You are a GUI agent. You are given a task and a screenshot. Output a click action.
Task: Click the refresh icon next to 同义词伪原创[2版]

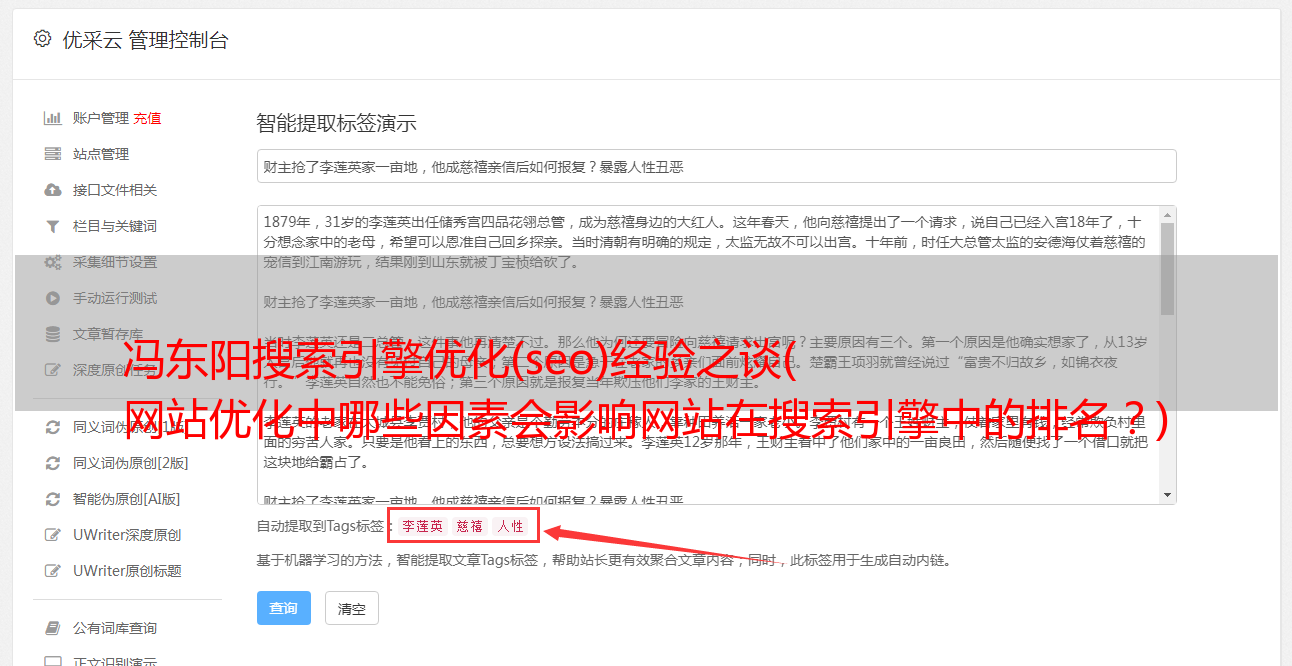click(53, 463)
